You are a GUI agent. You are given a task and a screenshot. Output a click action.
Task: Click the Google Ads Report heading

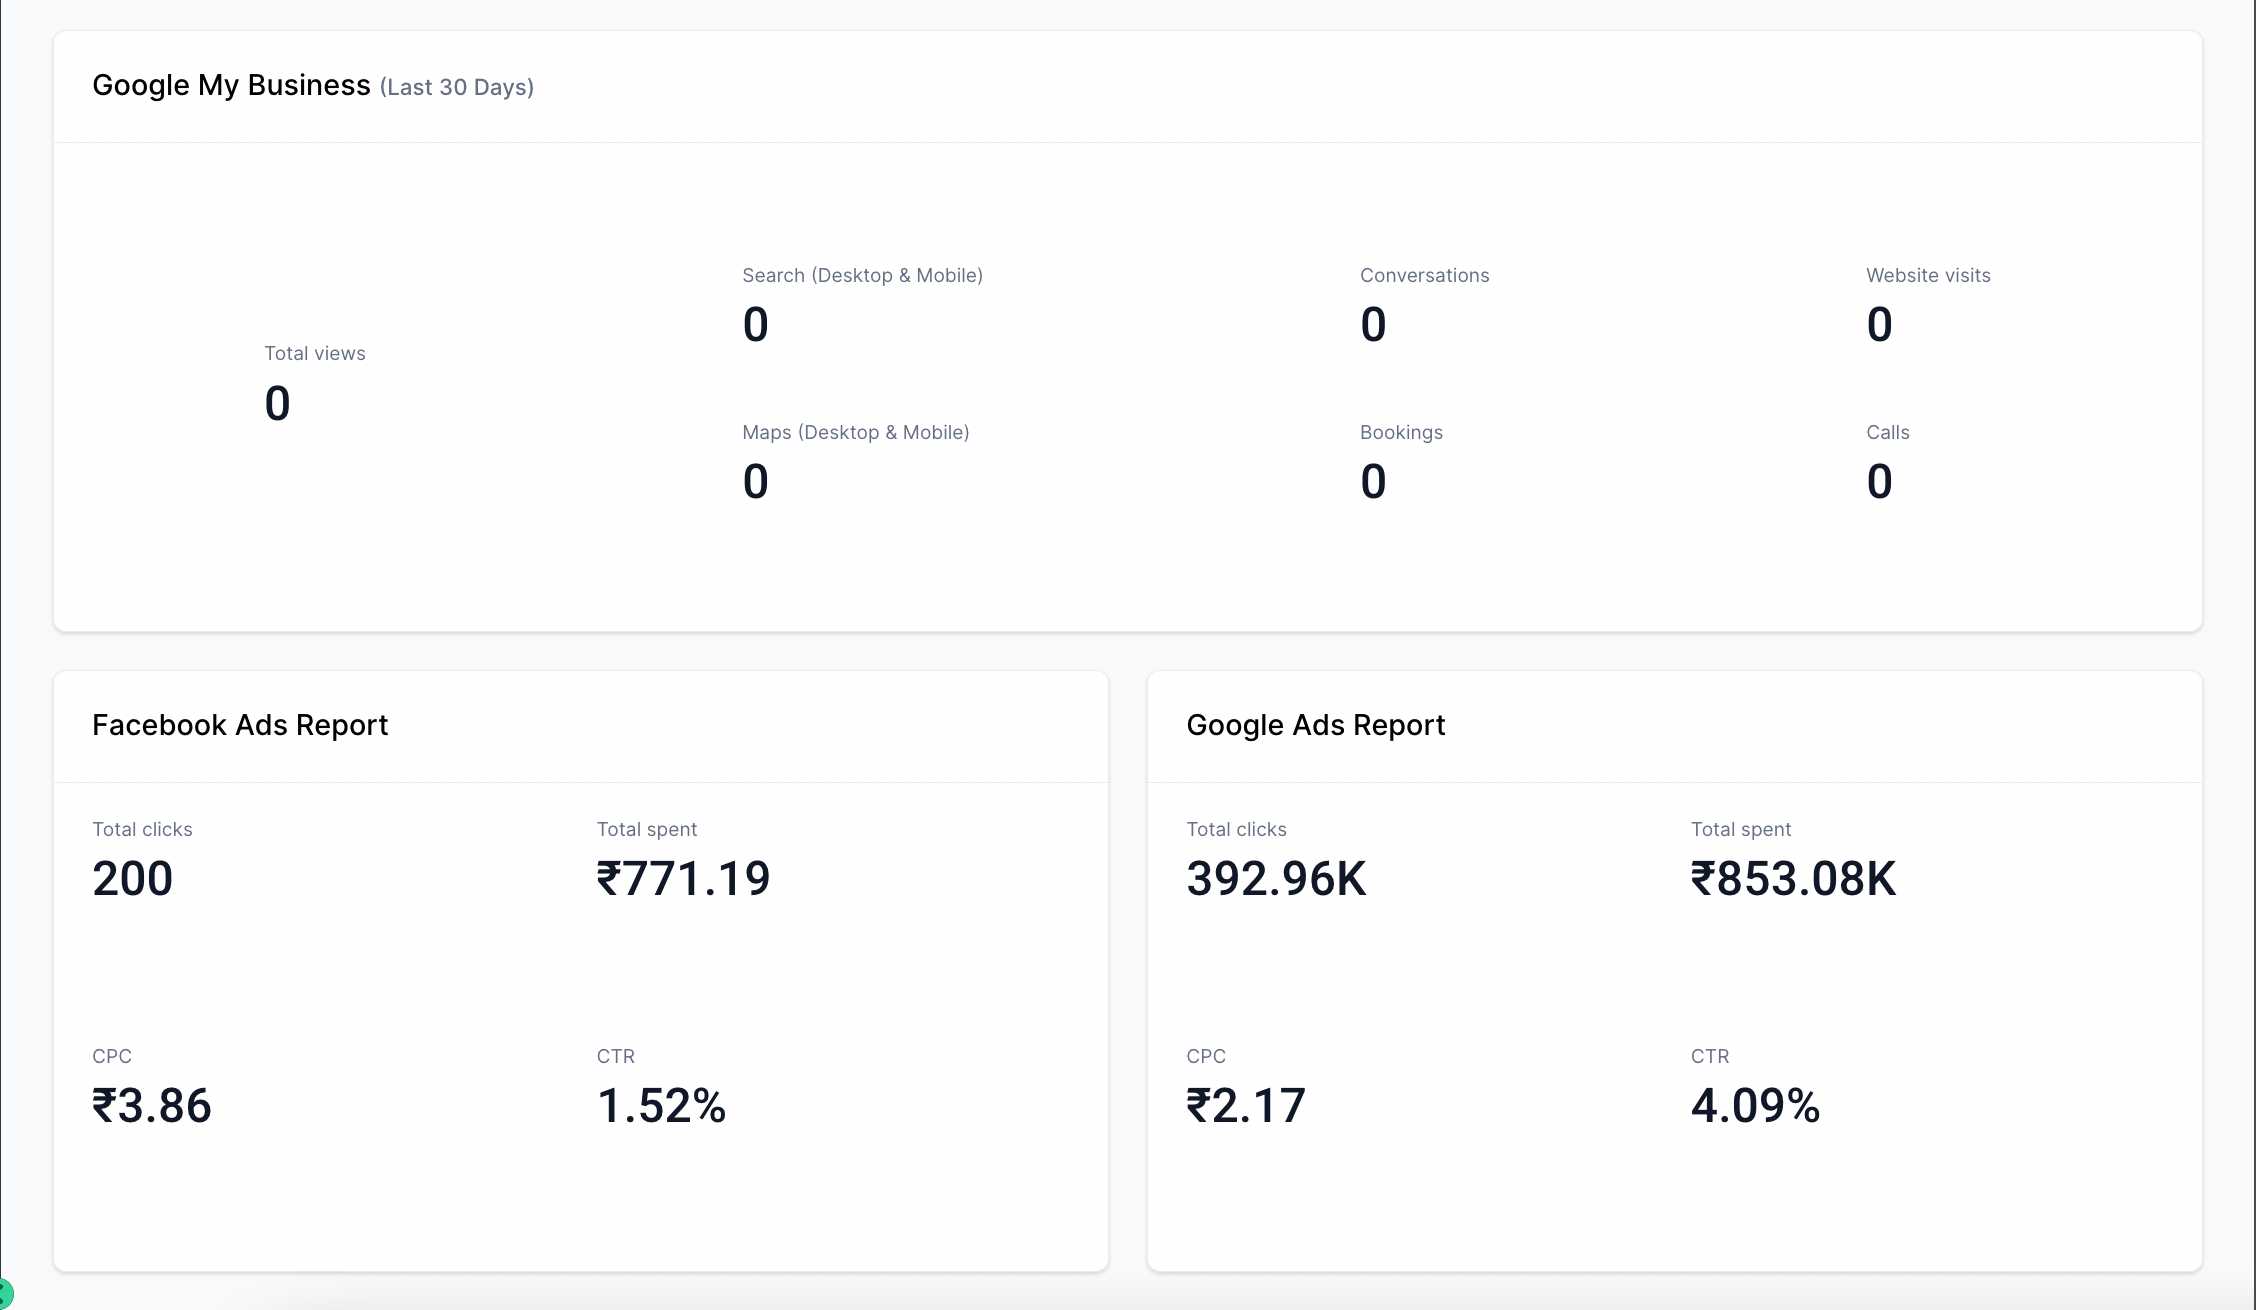pyautogui.click(x=1316, y=725)
